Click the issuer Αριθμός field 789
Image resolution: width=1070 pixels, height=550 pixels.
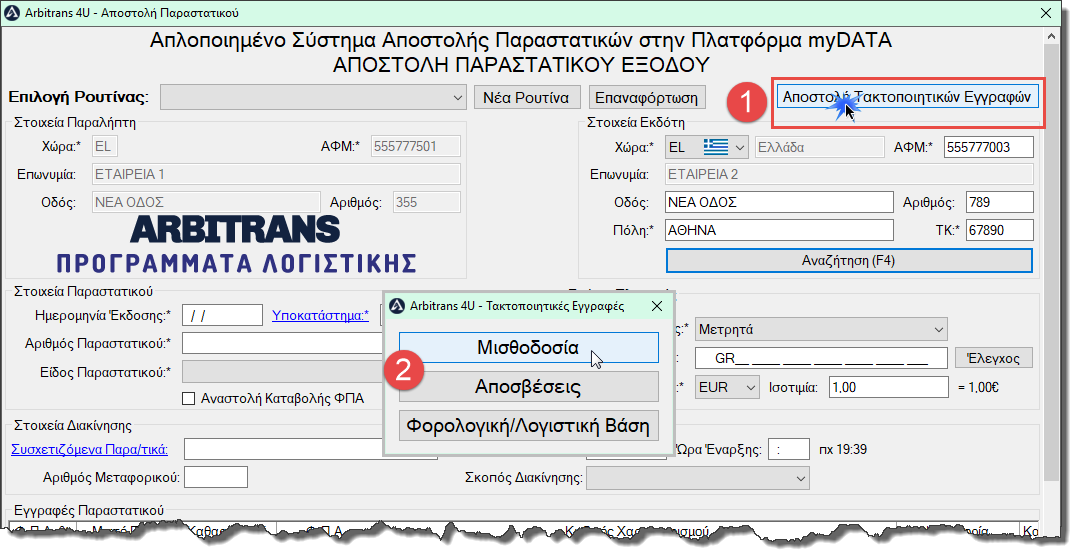tap(1000, 202)
